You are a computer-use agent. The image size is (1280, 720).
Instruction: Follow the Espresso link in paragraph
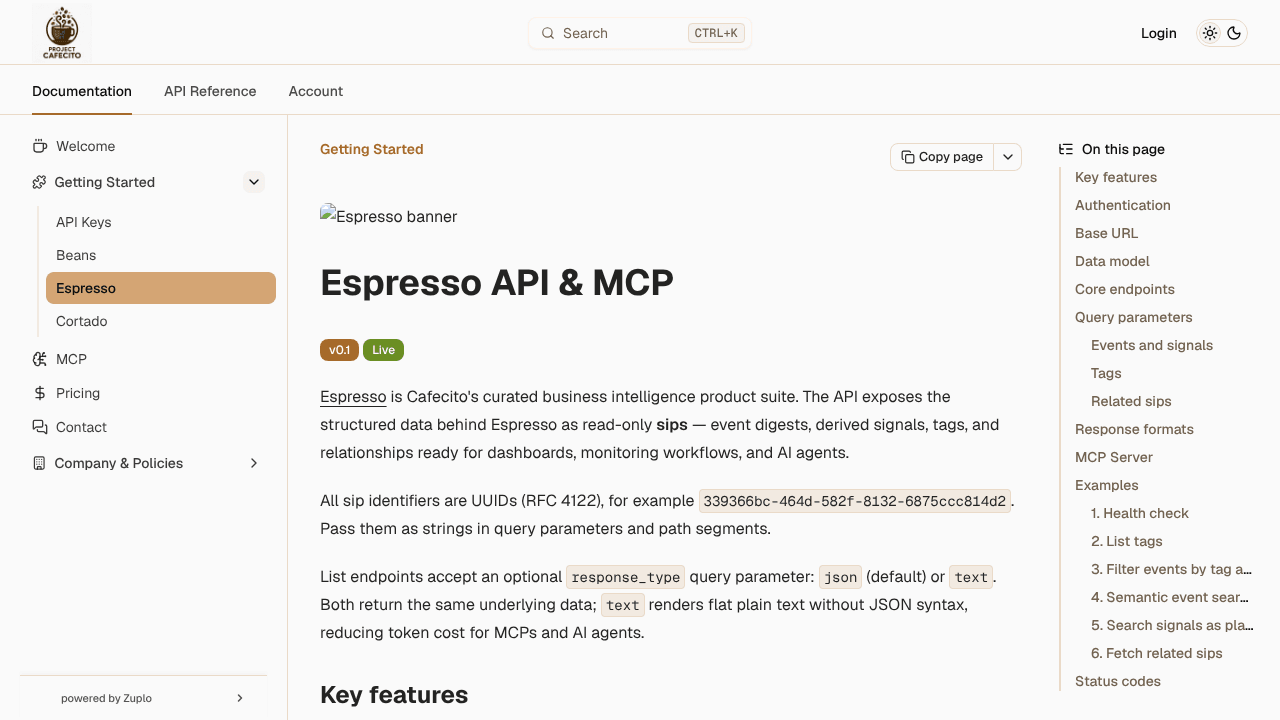pyautogui.click(x=353, y=397)
